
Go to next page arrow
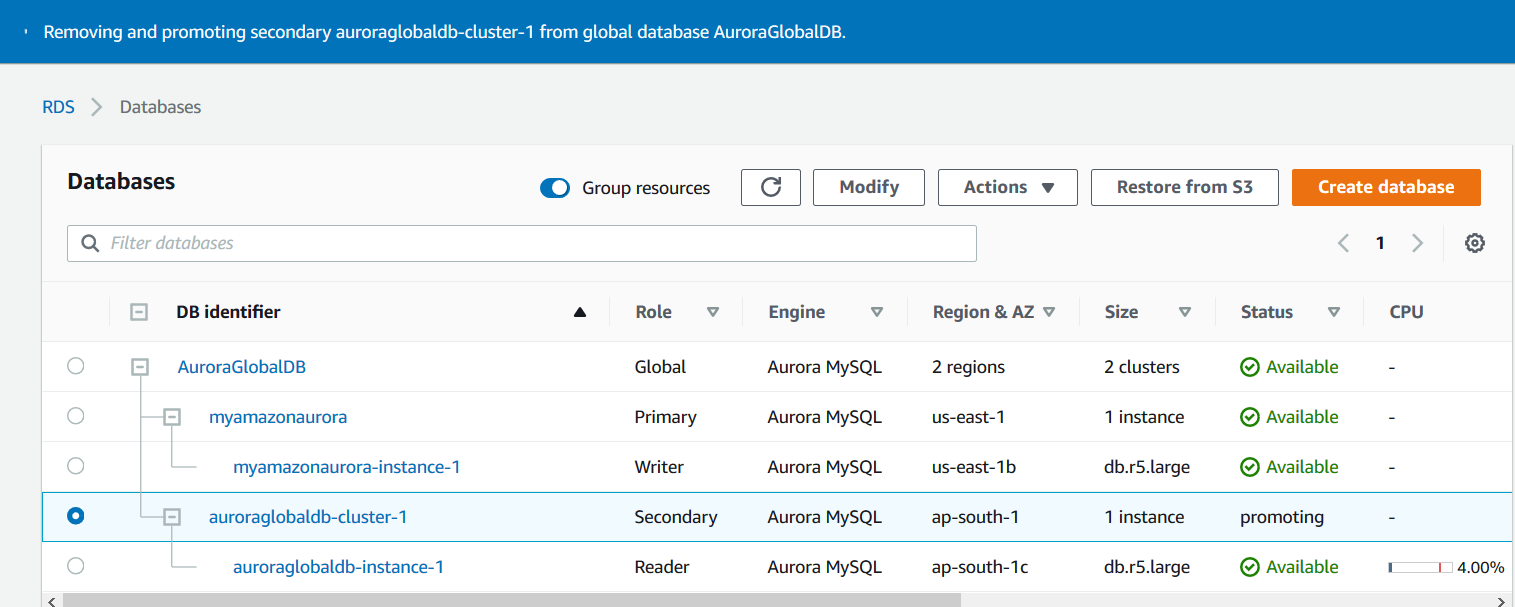[x=1417, y=243]
